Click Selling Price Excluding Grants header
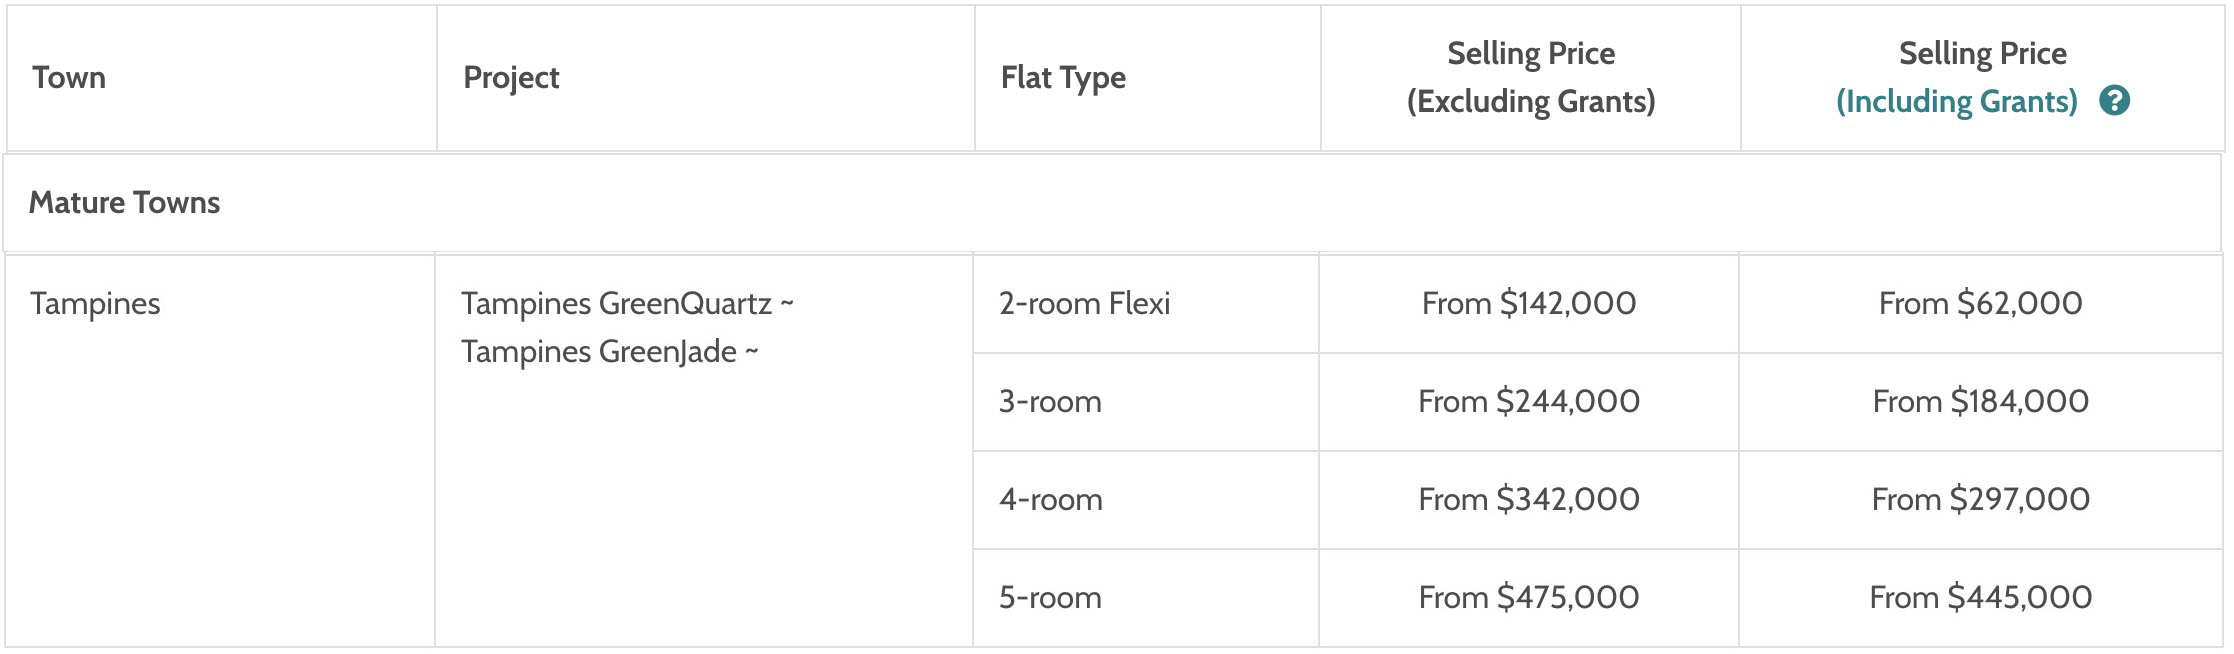The image size is (2234, 654). click(1531, 78)
